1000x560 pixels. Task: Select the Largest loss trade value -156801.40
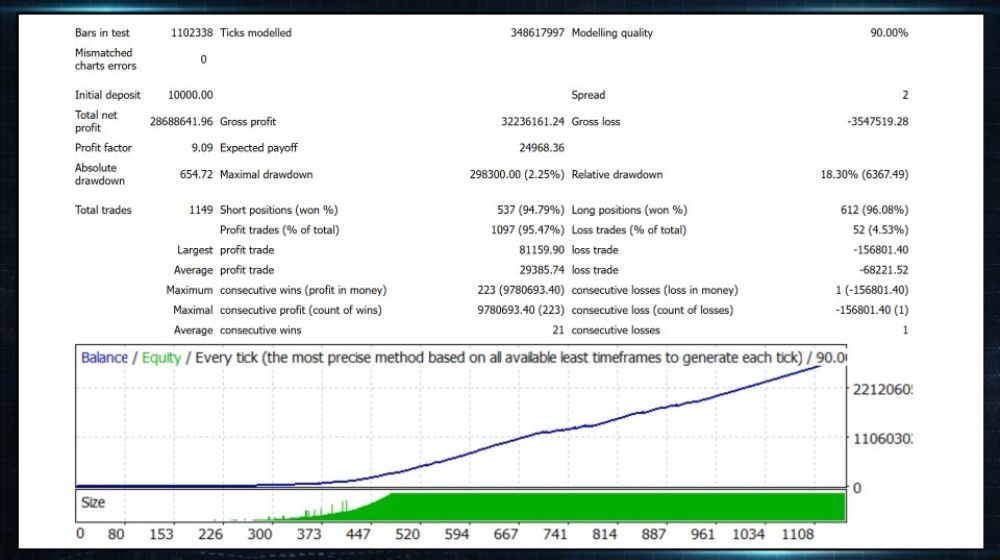click(880, 250)
